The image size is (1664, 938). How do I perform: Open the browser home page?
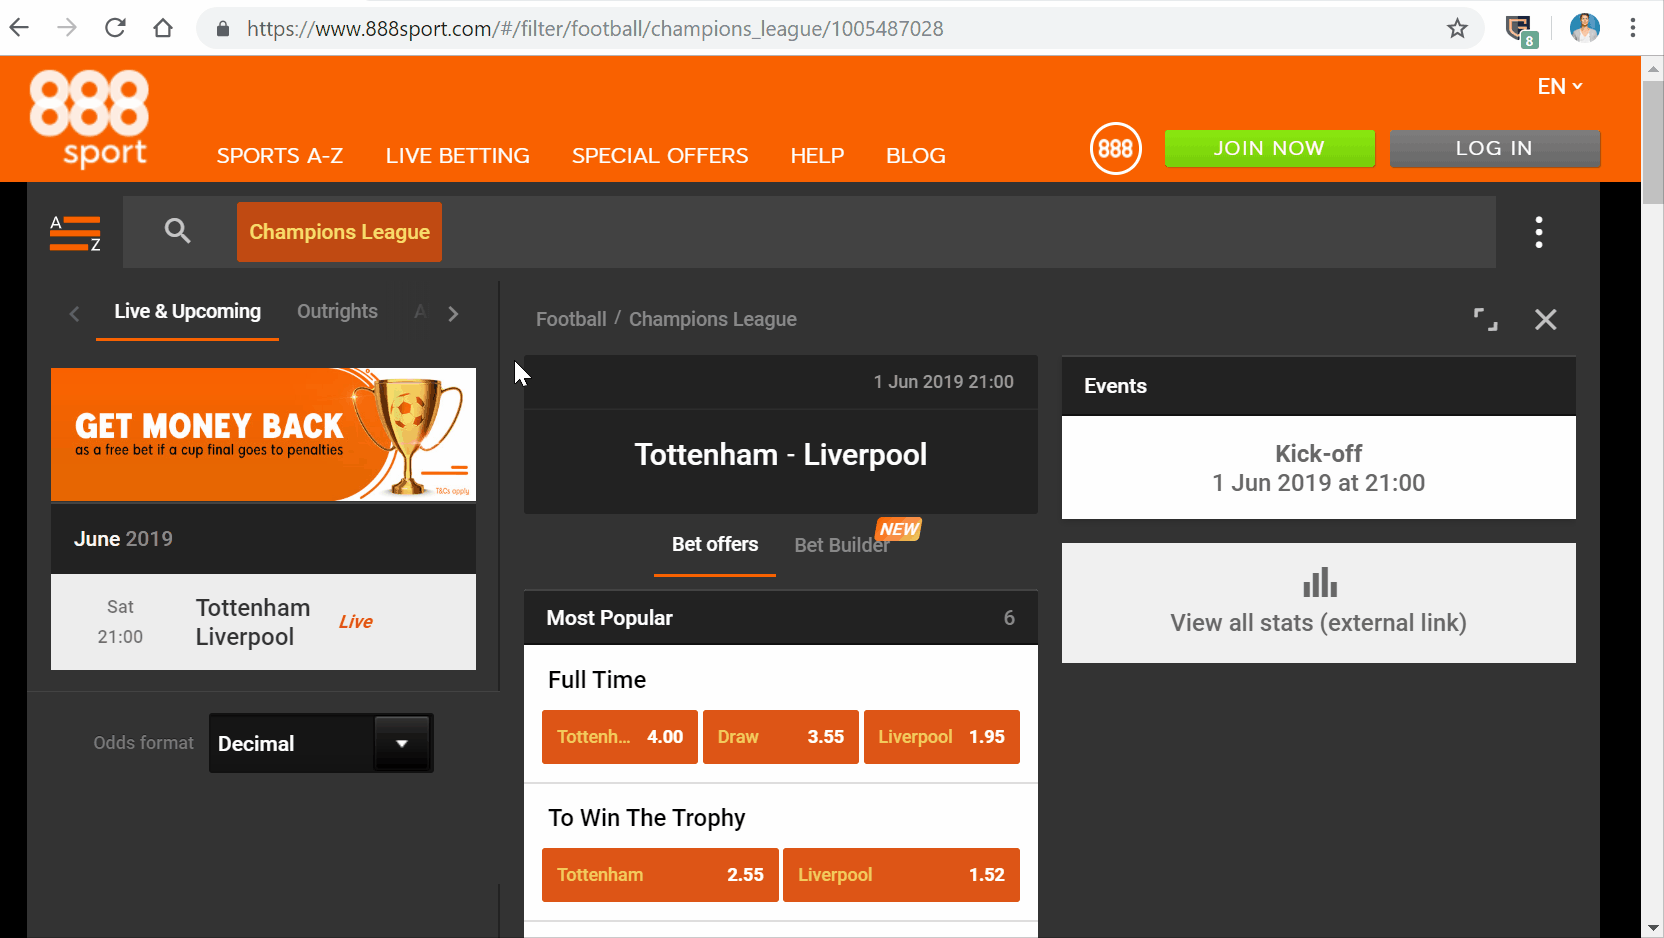163,28
